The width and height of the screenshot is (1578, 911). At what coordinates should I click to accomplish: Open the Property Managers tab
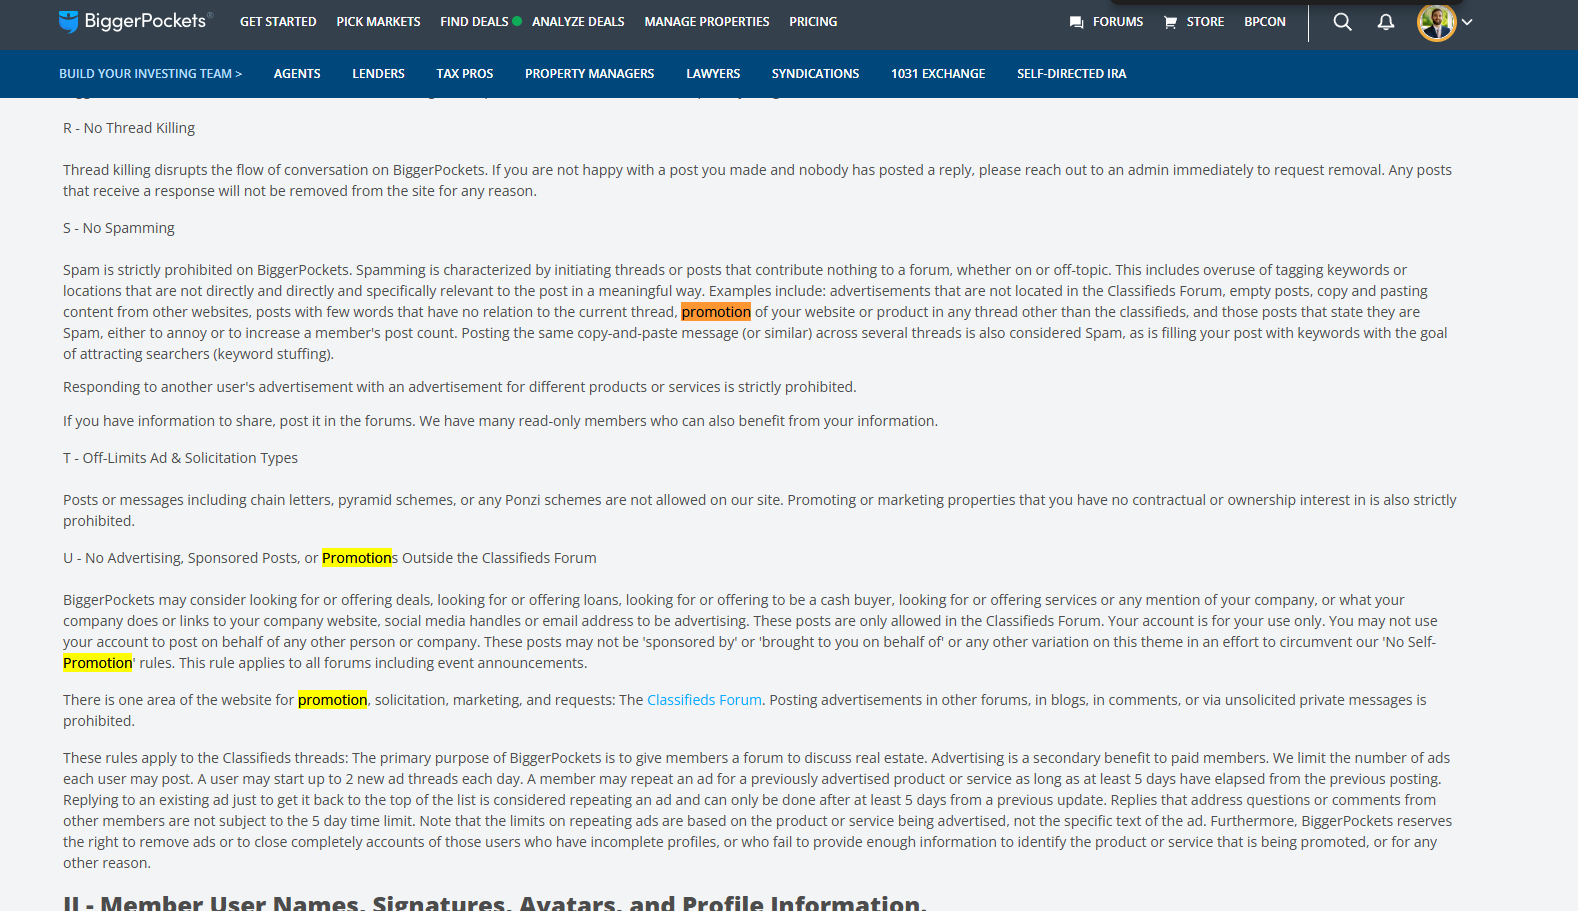[x=589, y=74]
